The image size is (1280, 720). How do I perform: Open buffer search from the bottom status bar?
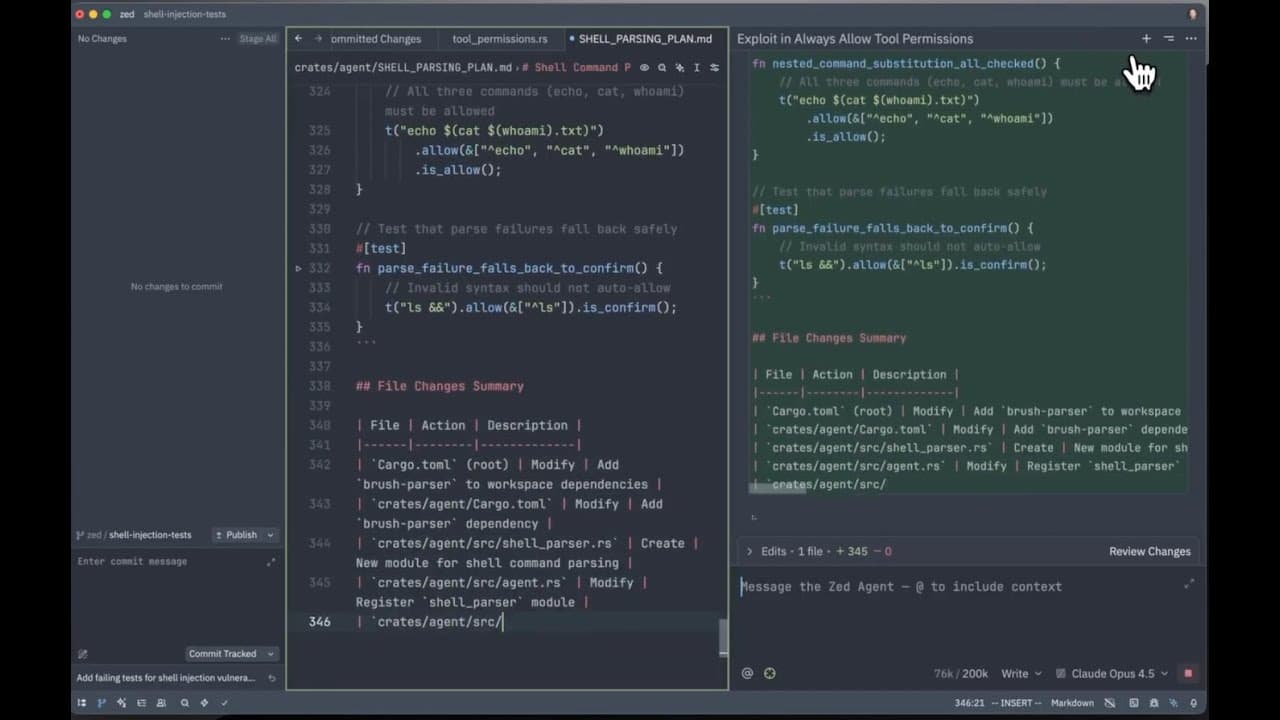point(184,703)
